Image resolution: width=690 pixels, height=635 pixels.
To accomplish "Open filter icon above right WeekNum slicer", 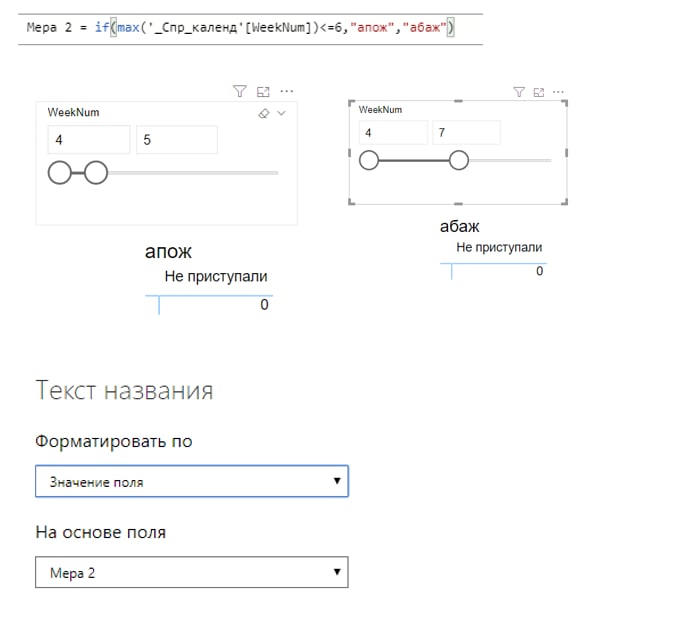I will click(519, 92).
